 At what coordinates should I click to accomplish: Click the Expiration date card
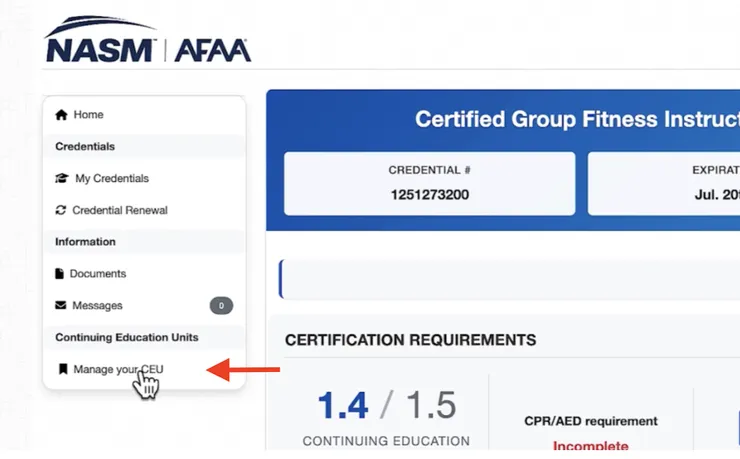663,183
